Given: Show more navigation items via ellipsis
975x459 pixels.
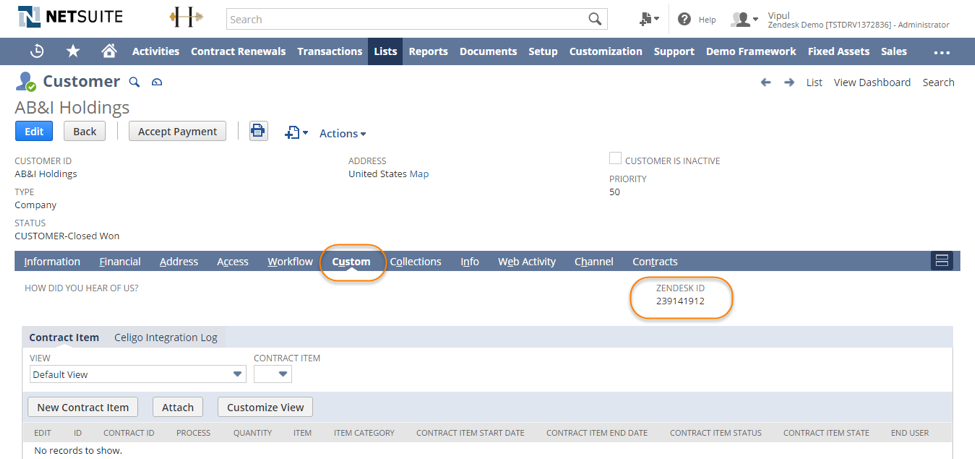Looking at the screenshot, I should pos(942,53).
